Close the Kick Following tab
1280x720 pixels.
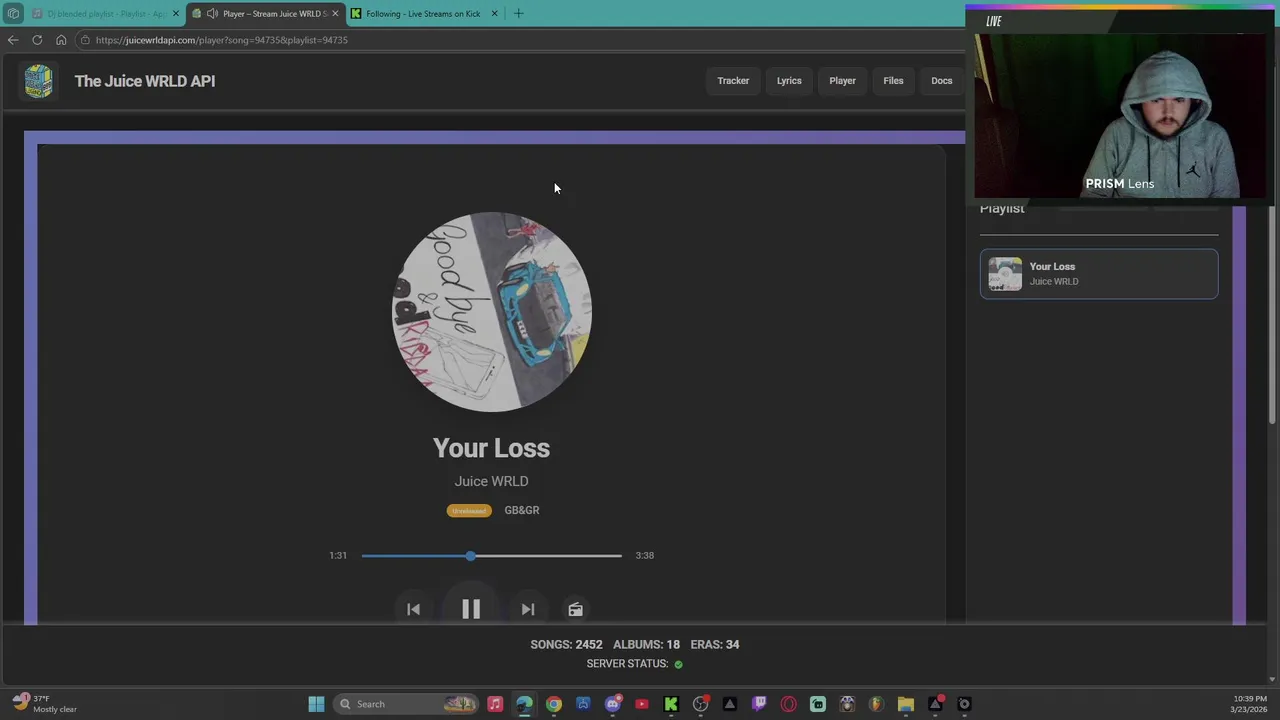coord(494,13)
